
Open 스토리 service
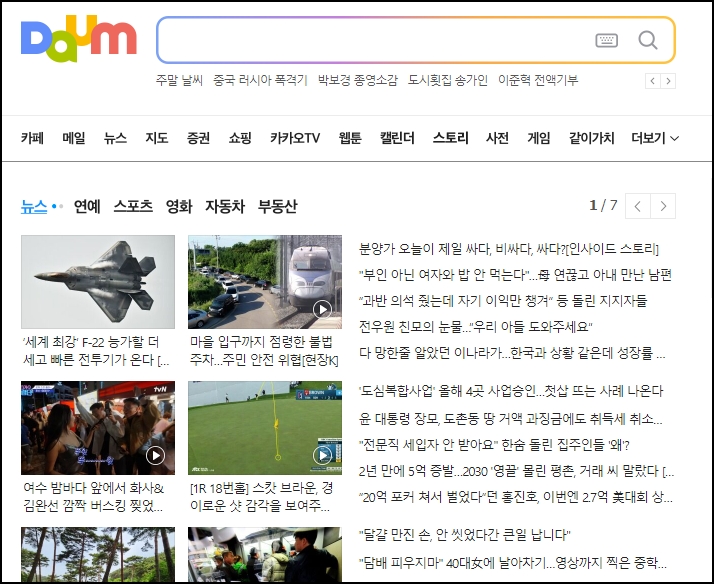[x=450, y=138]
